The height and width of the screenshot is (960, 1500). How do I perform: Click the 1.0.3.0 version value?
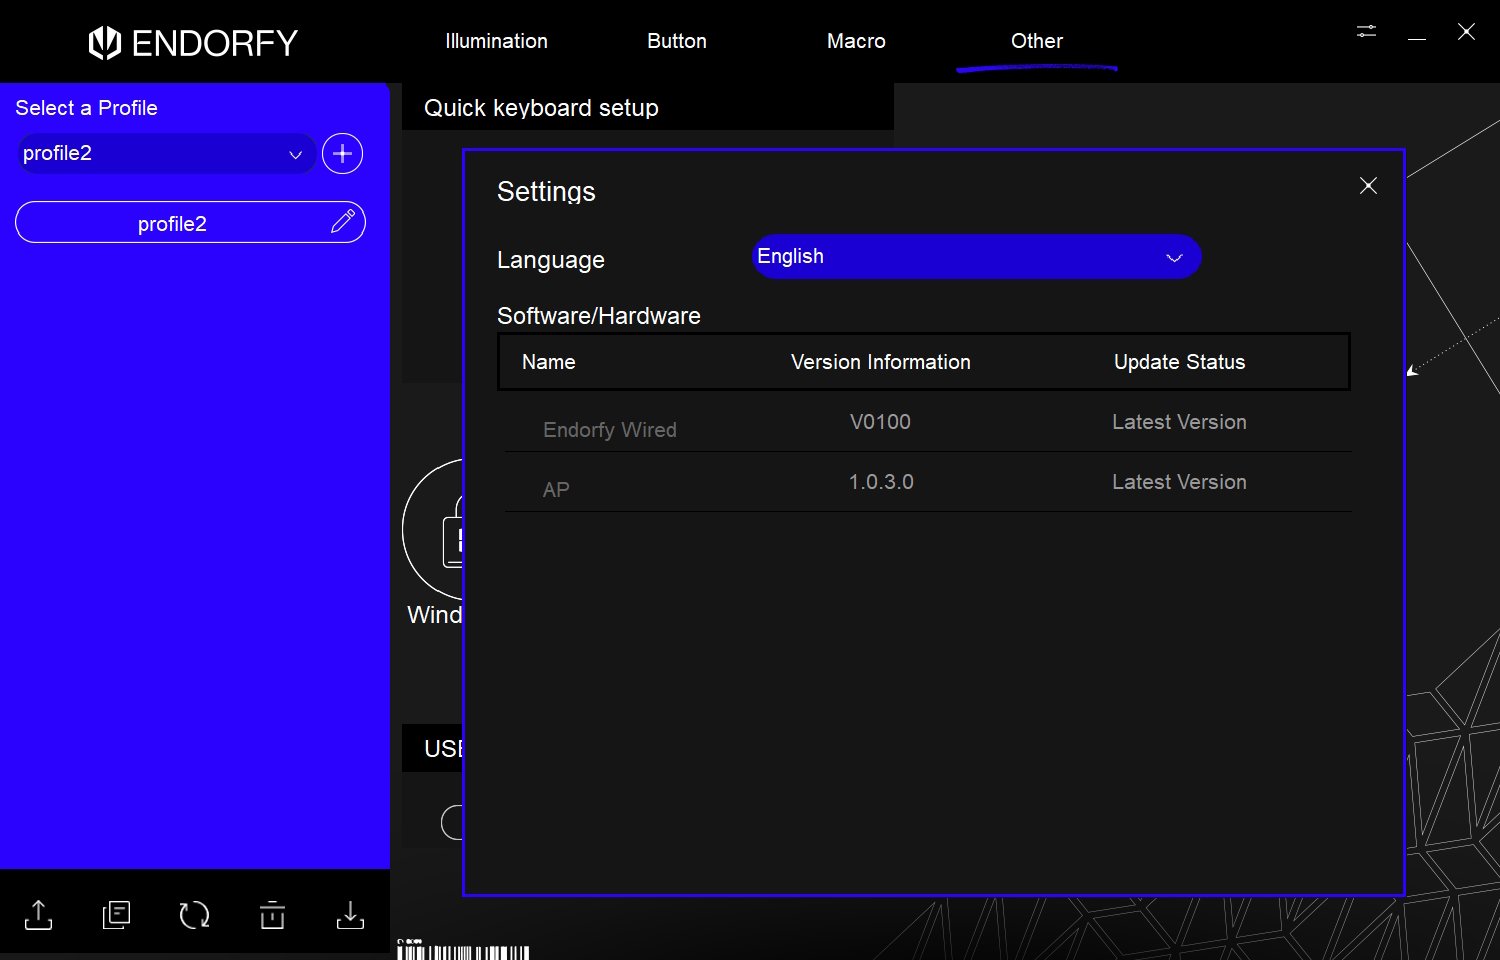(x=880, y=482)
